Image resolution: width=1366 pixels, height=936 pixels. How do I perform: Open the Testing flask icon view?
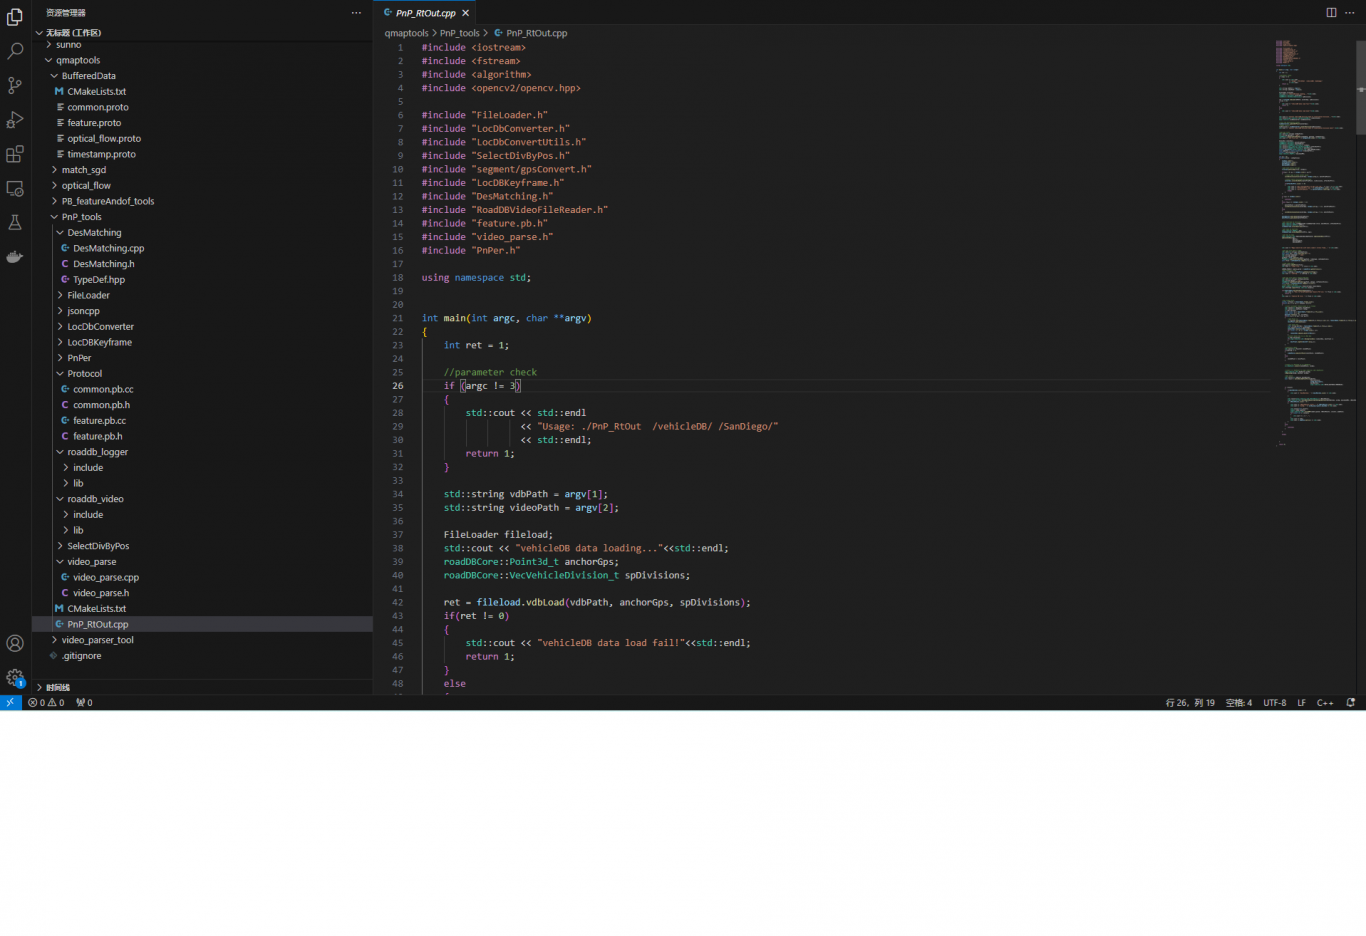pyautogui.click(x=15, y=222)
